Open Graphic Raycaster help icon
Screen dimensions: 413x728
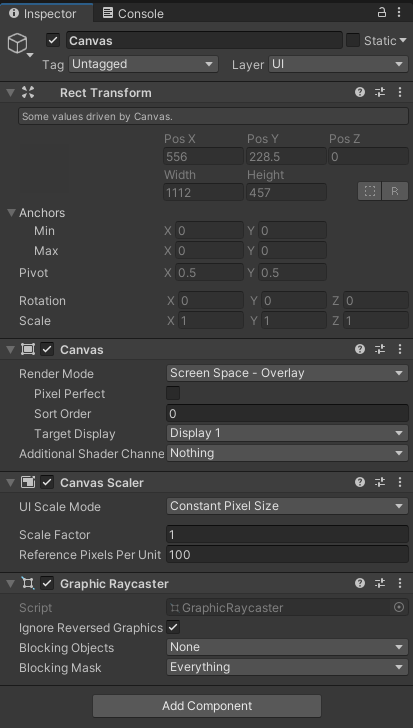click(360, 583)
